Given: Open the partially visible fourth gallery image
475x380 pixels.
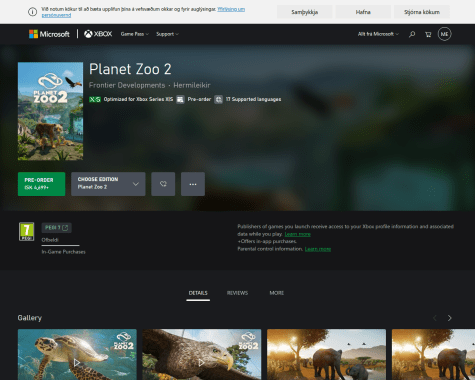Looking at the screenshot, I should [x=433, y=355].
